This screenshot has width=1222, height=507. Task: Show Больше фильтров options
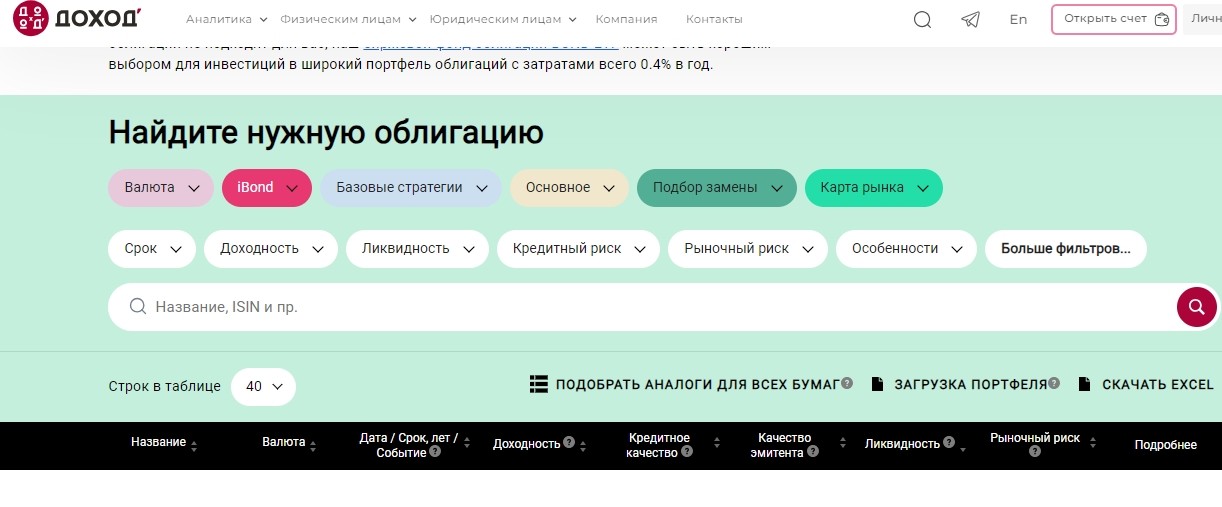coord(1066,249)
